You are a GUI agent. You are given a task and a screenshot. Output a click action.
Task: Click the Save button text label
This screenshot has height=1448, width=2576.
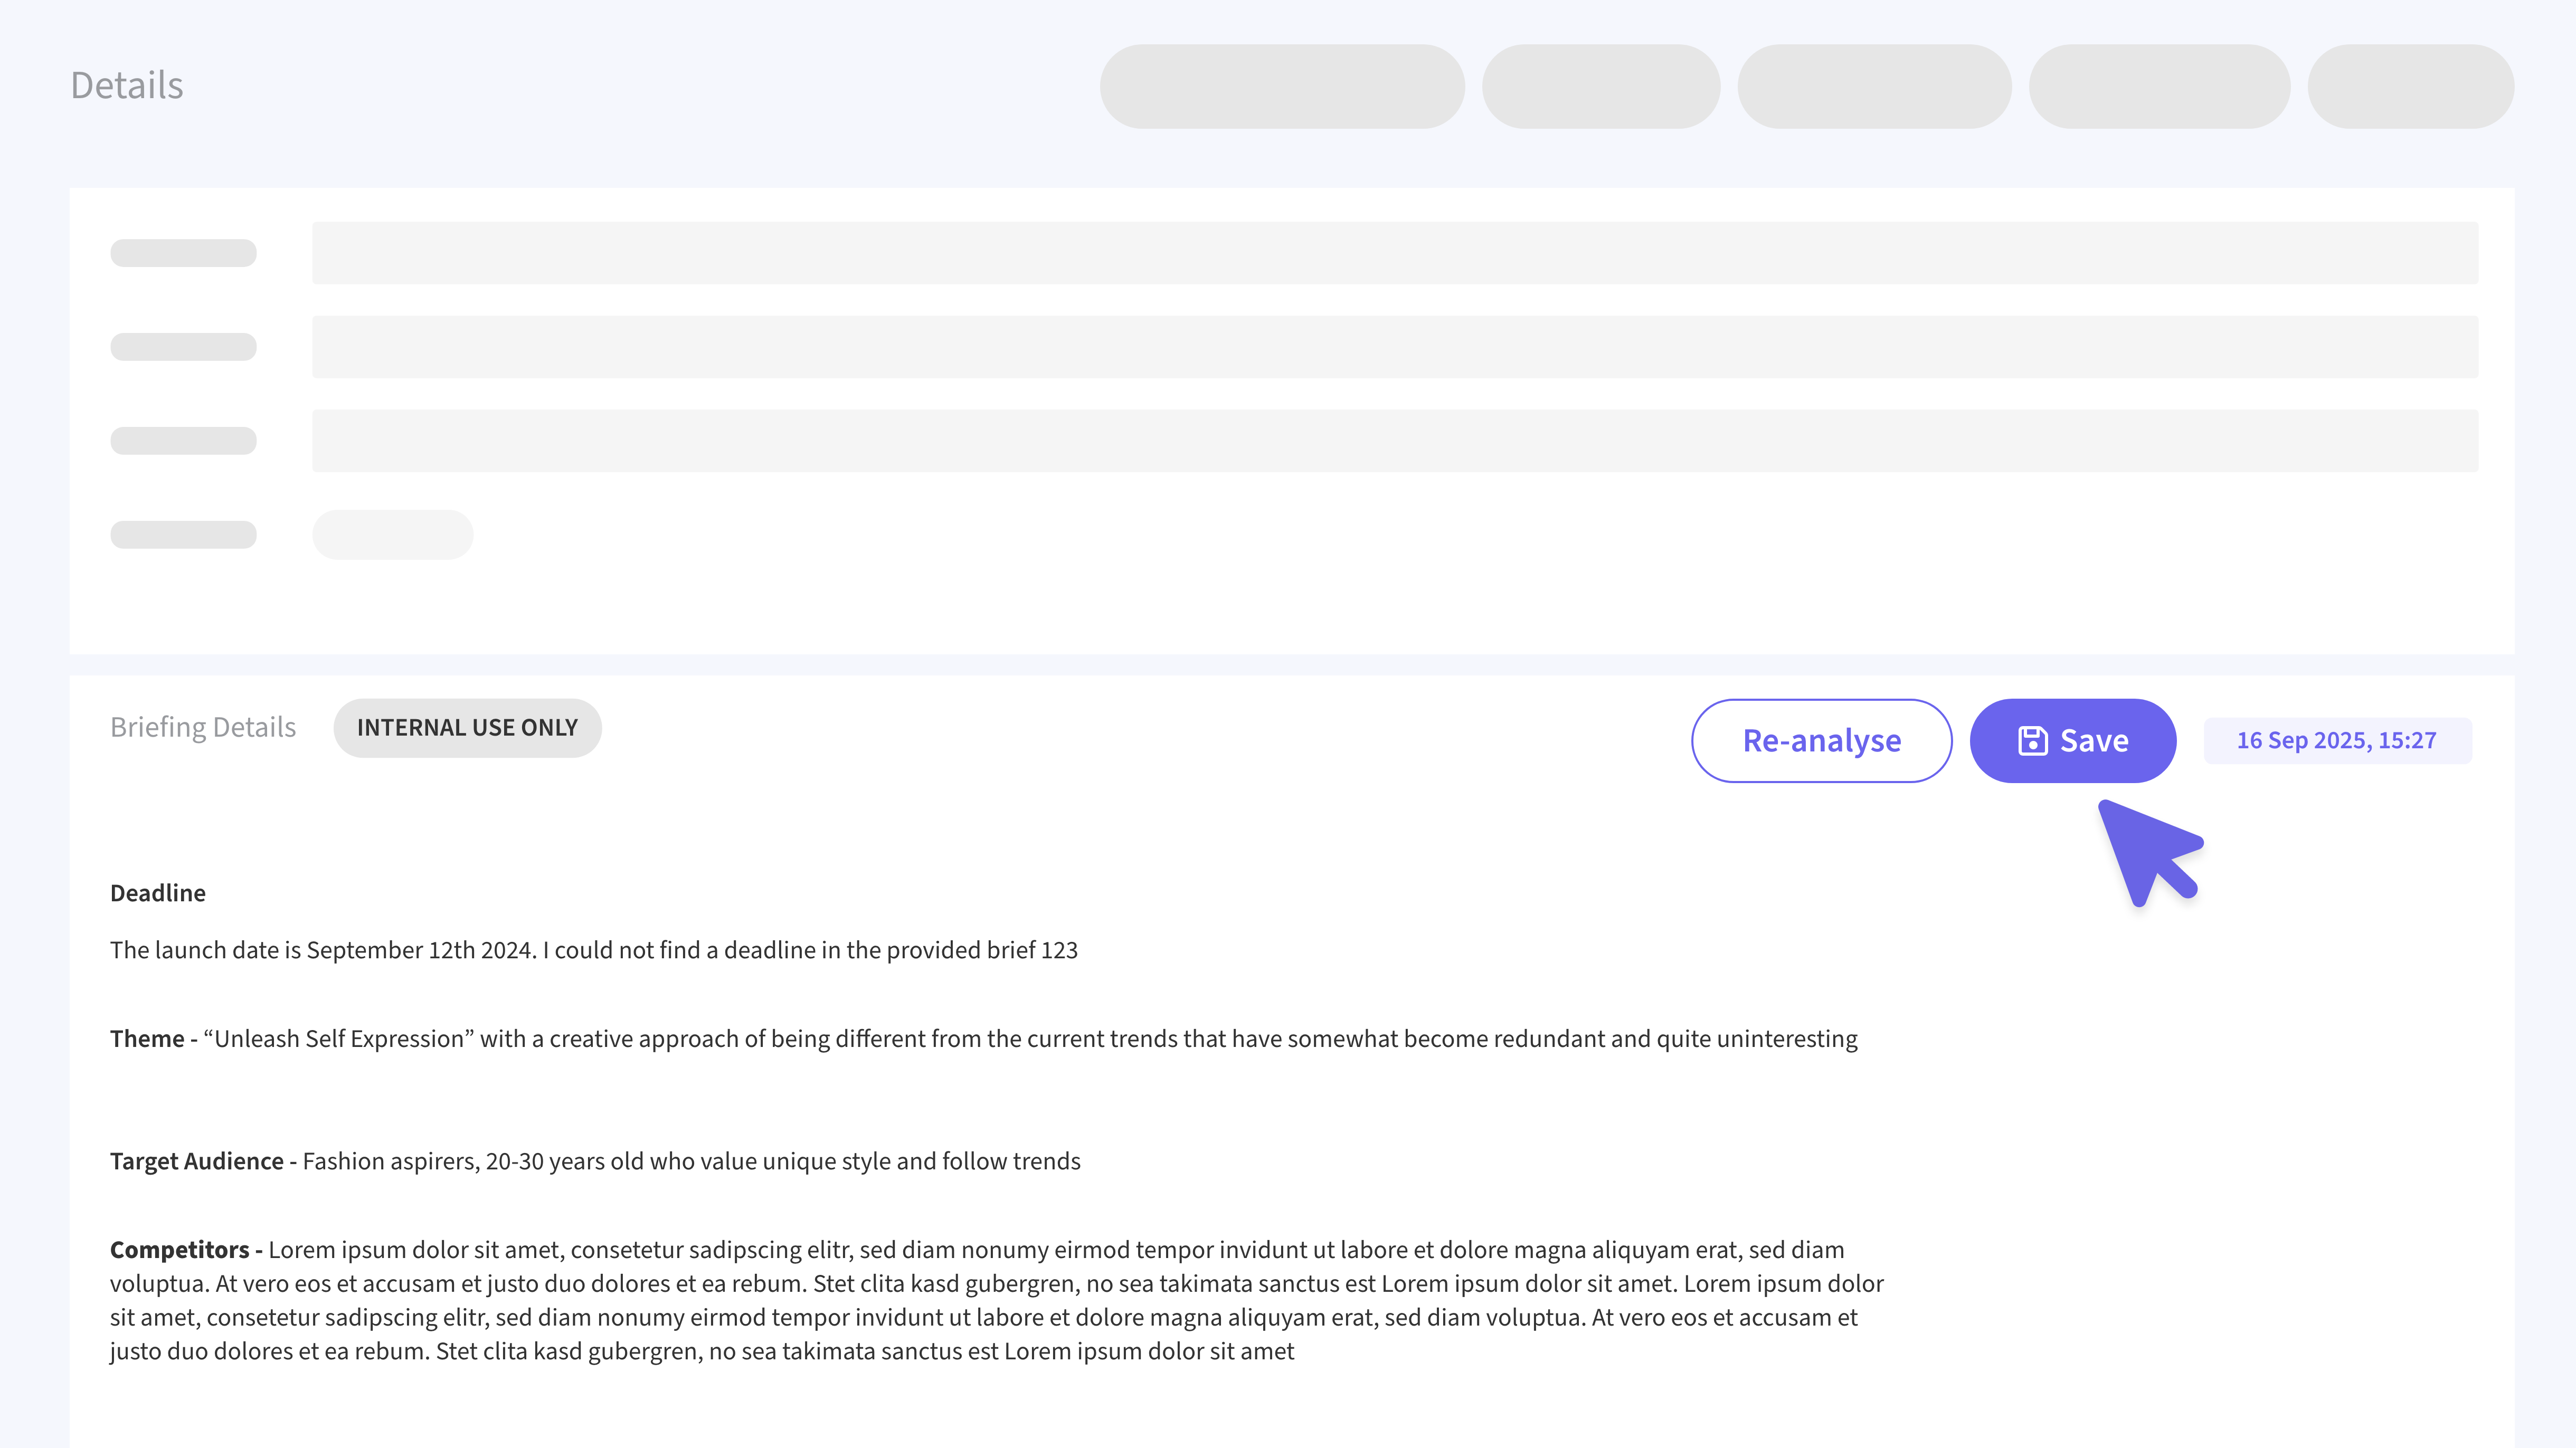point(2094,741)
